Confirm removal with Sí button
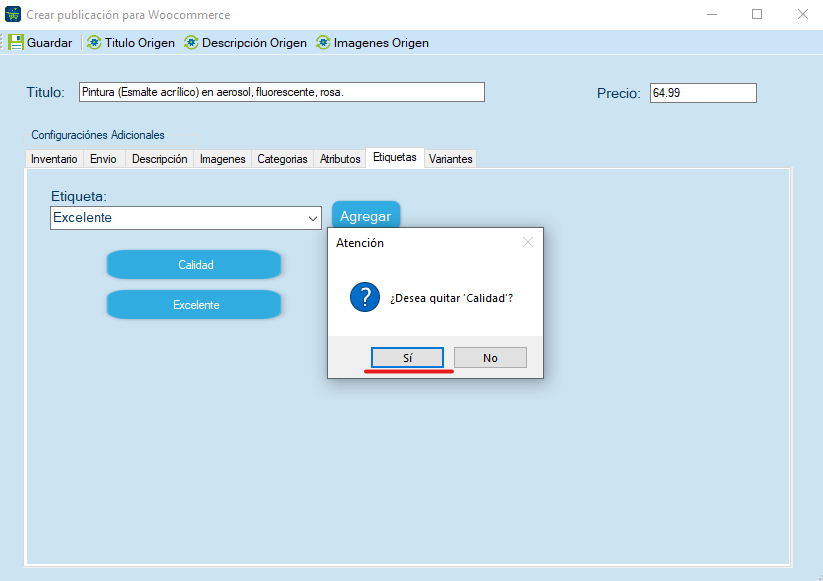Viewport: 823px width, 581px height. [x=407, y=358]
